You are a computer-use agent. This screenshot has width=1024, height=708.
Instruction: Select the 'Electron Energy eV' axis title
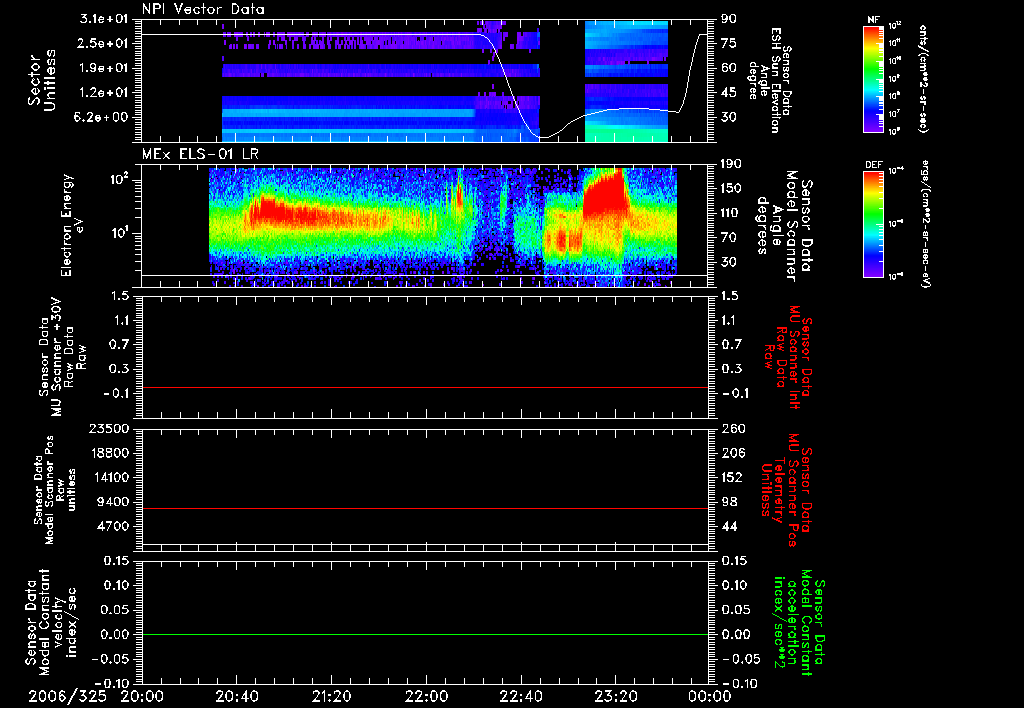71,225
